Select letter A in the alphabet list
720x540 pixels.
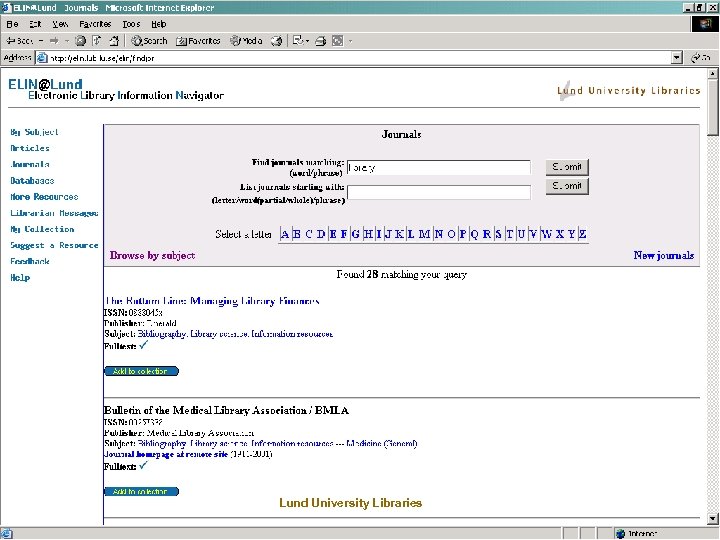(285, 234)
